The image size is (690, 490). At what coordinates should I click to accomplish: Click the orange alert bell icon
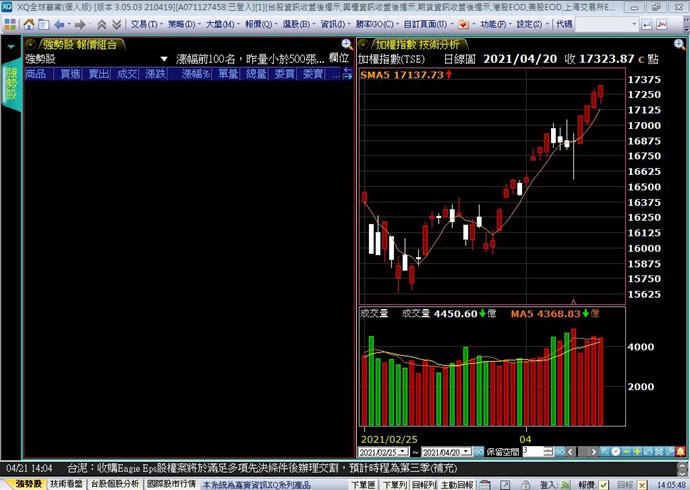point(680,452)
